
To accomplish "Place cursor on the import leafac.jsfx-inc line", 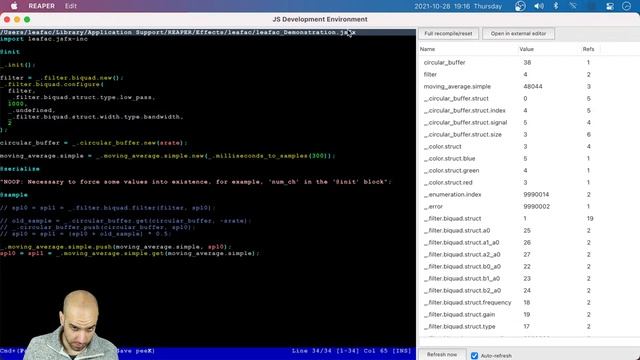I will pos(44,39).
